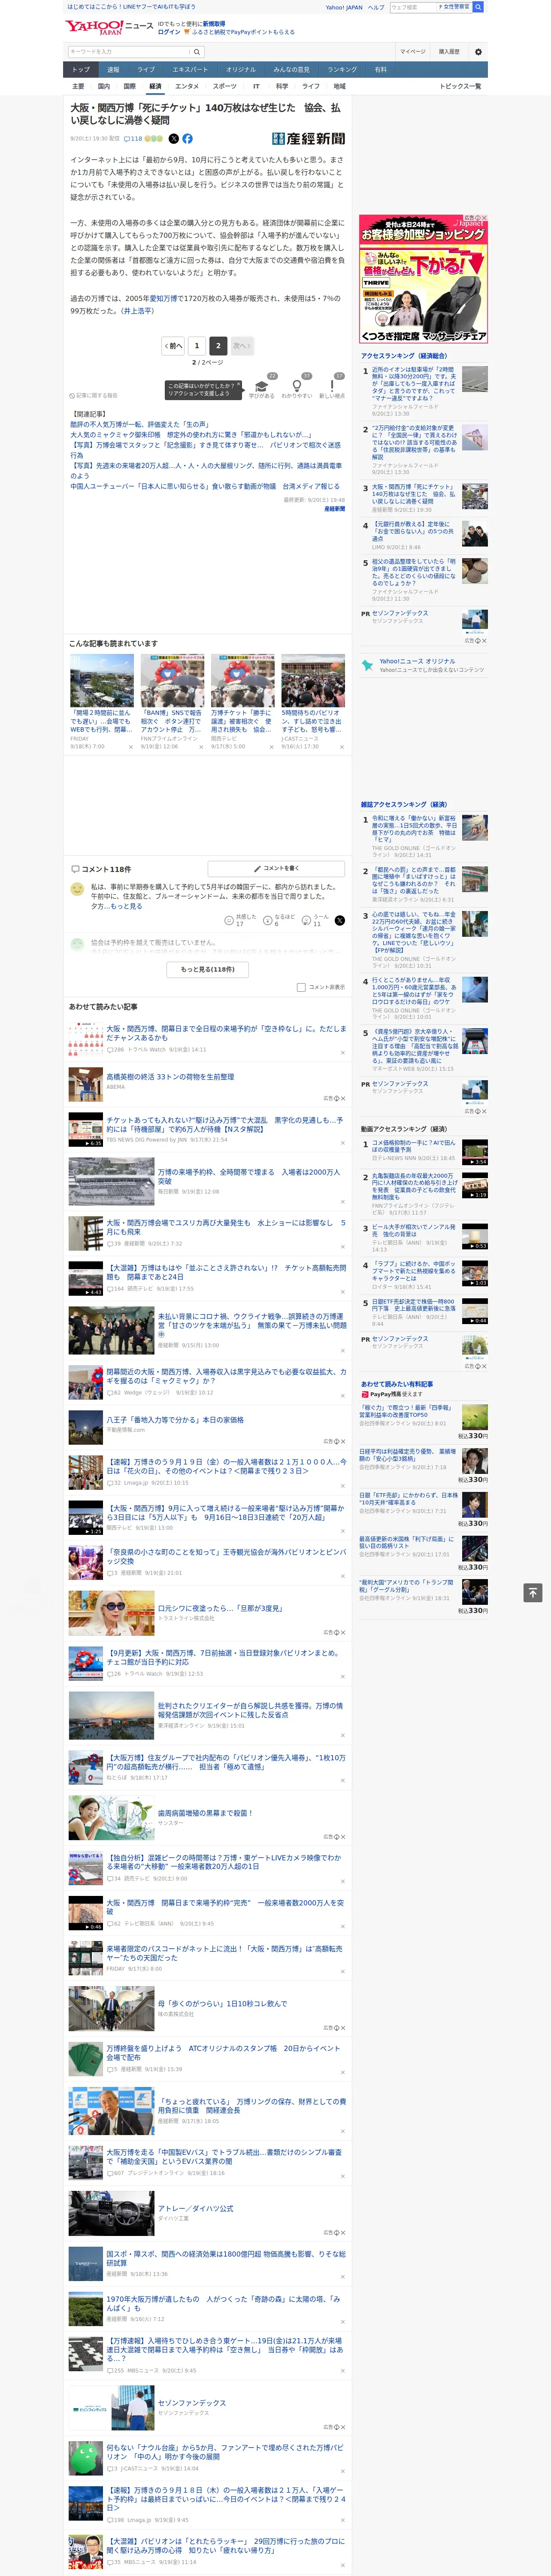
Task: Share the article on Facebook
Action: (187, 139)
